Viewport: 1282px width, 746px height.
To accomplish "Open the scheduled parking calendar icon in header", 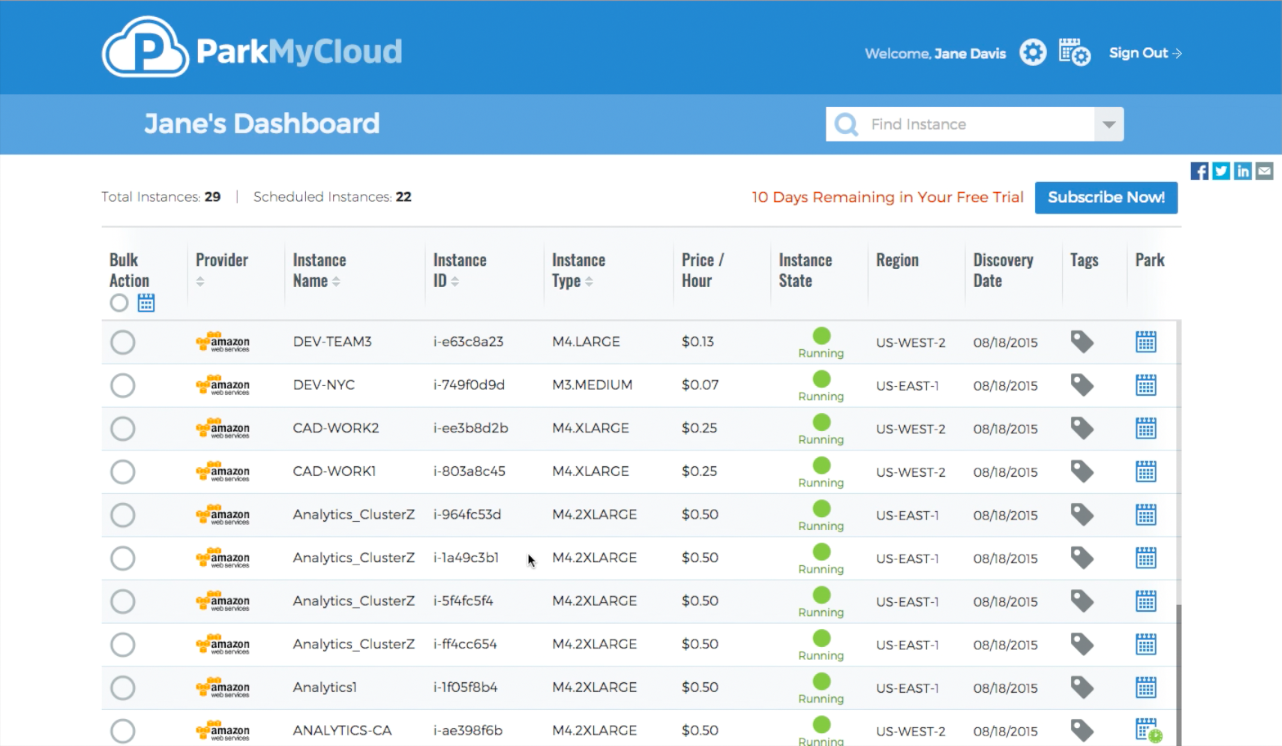I will point(1074,51).
